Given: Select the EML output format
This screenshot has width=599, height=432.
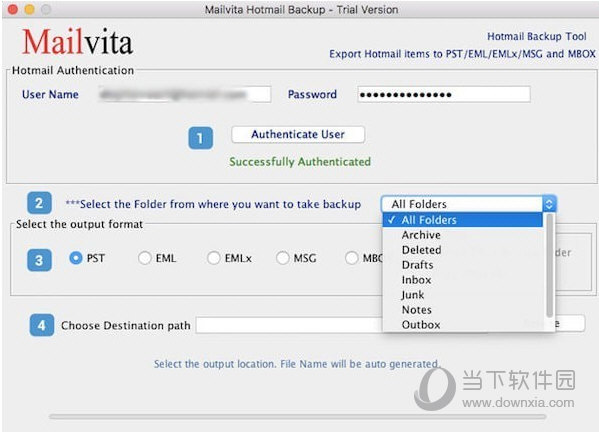Looking at the screenshot, I should tap(144, 258).
